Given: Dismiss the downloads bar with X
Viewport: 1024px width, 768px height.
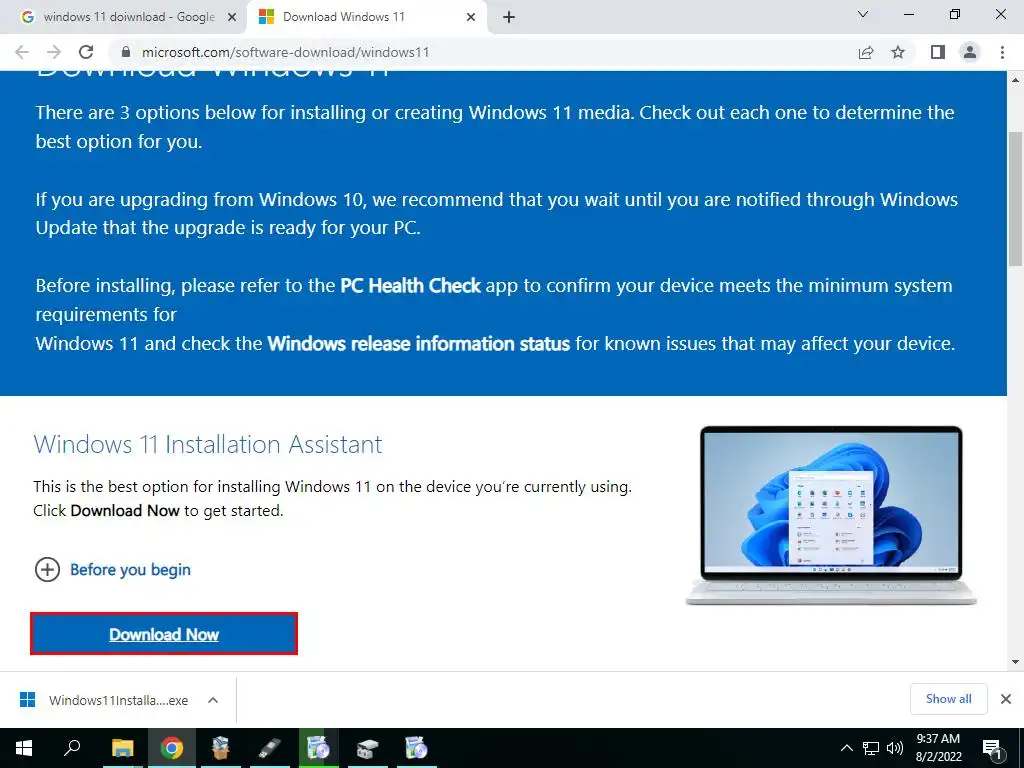Looking at the screenshot, I should (x=1006, y=699).
